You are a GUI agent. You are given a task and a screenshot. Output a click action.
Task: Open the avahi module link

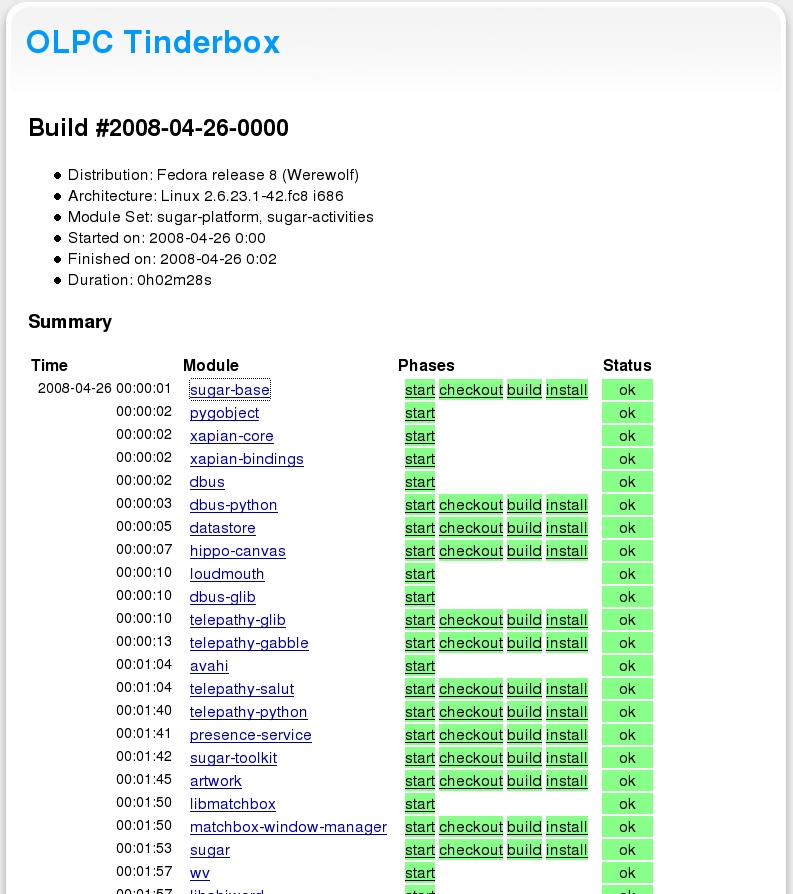(x=209, y=666)
